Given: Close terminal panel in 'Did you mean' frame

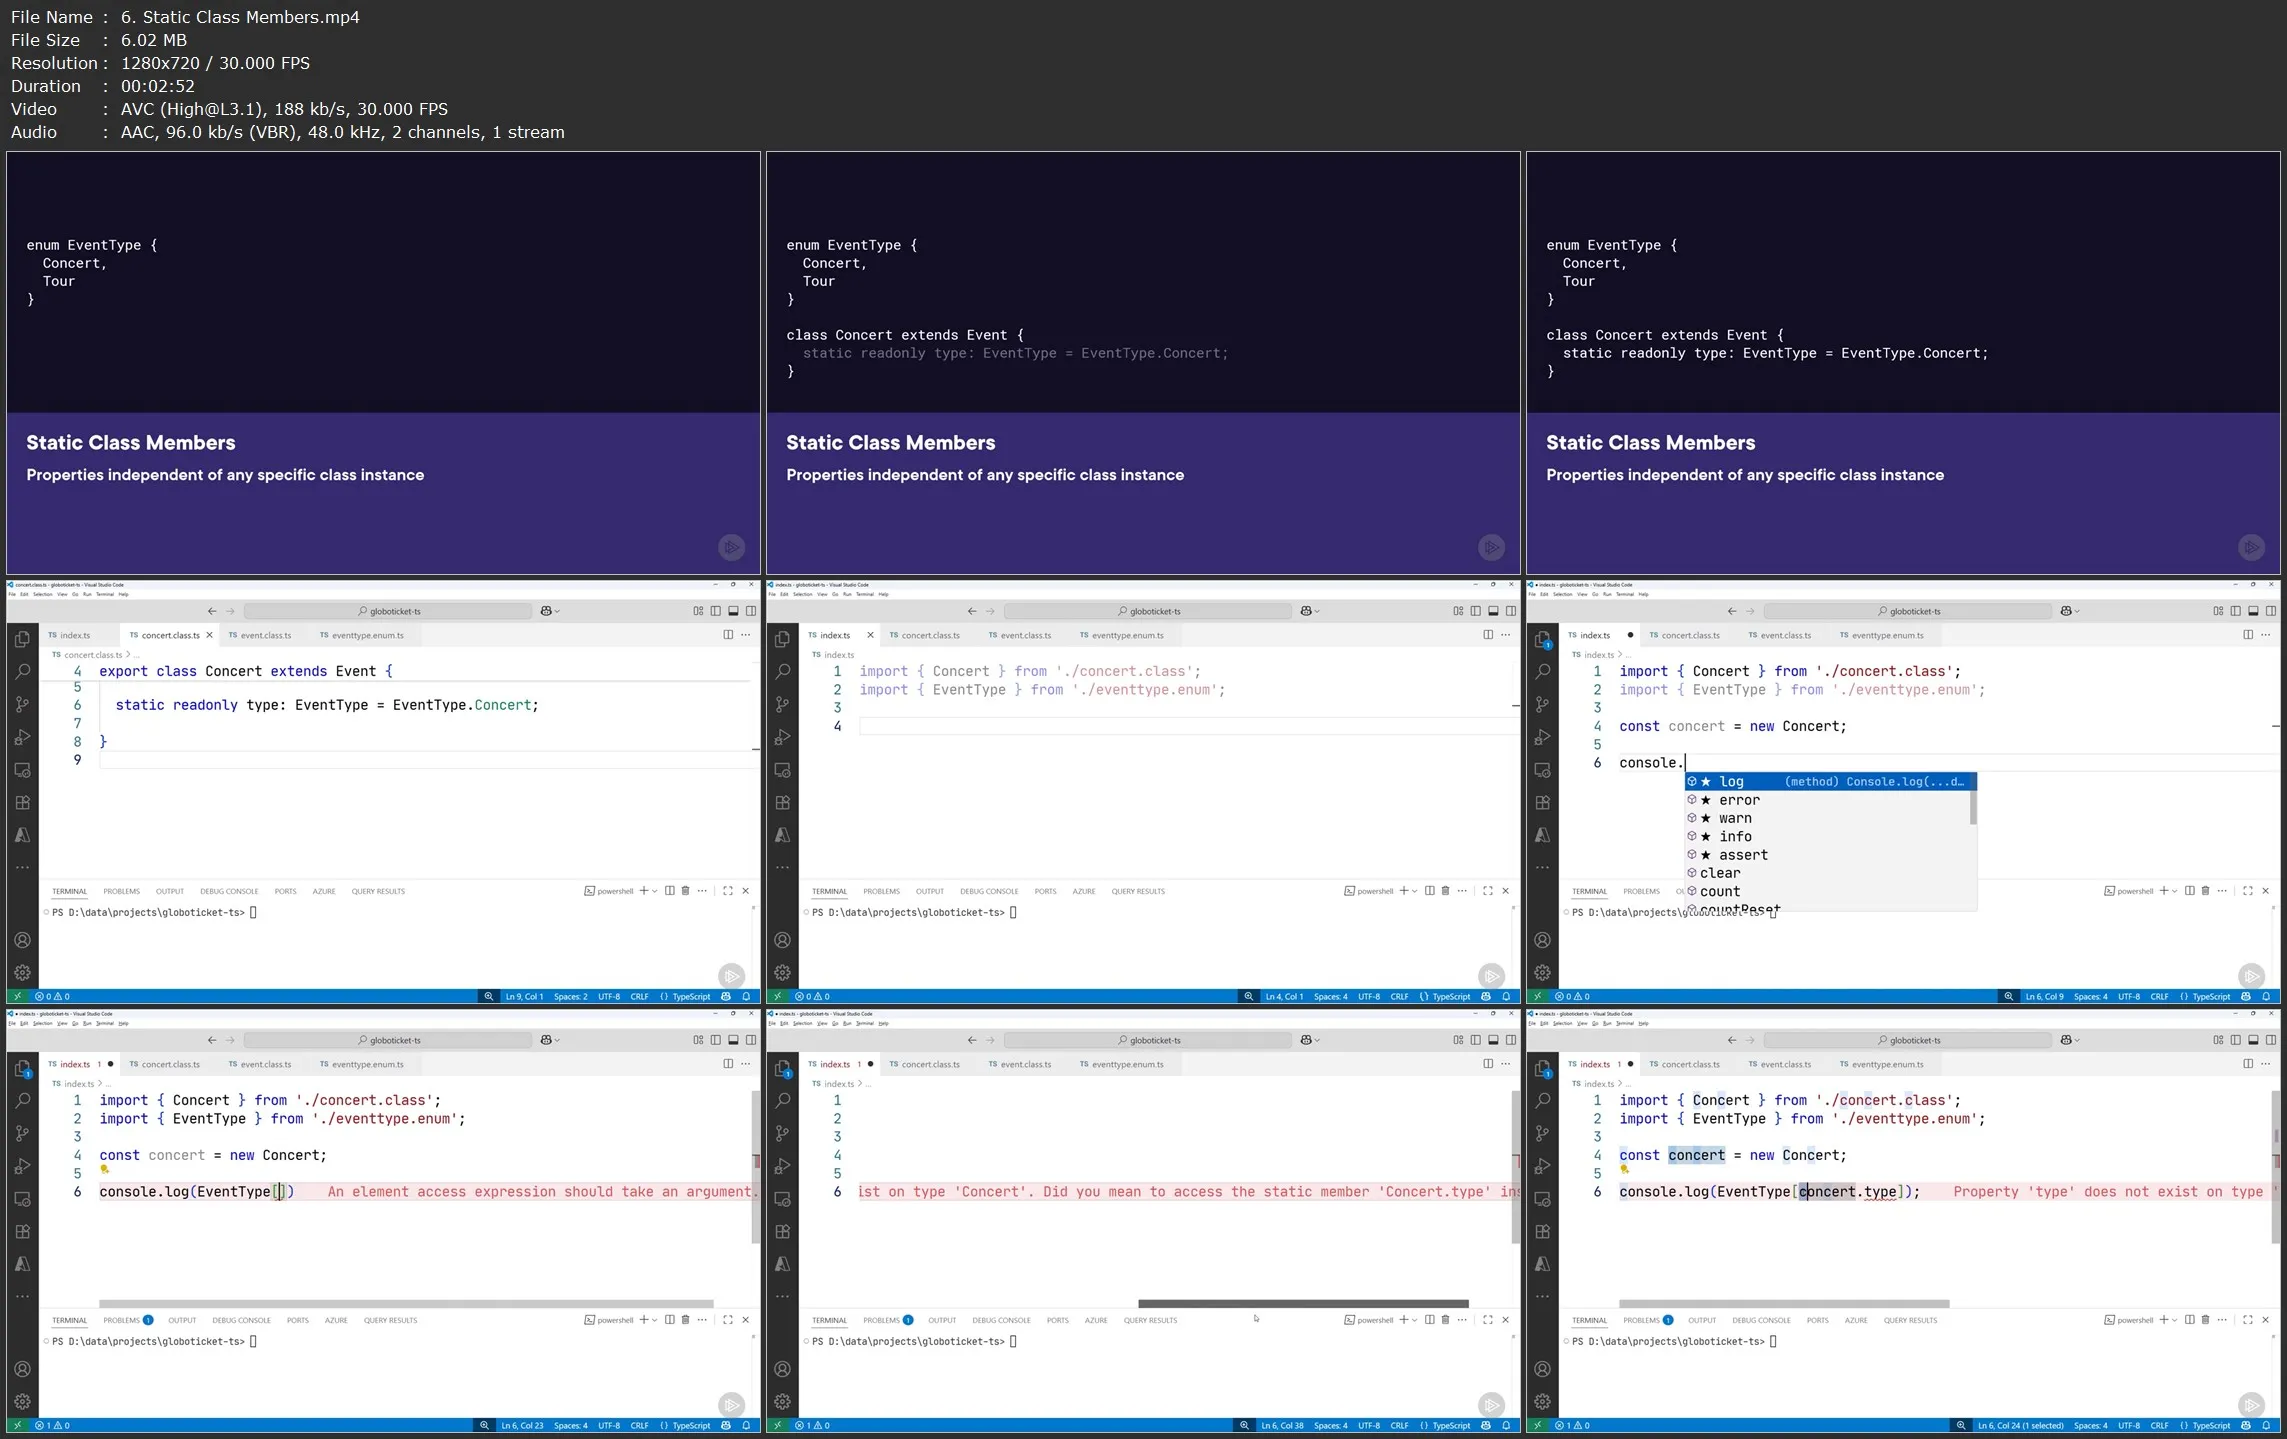Looking at the screenshot, I should 1505,1320.
